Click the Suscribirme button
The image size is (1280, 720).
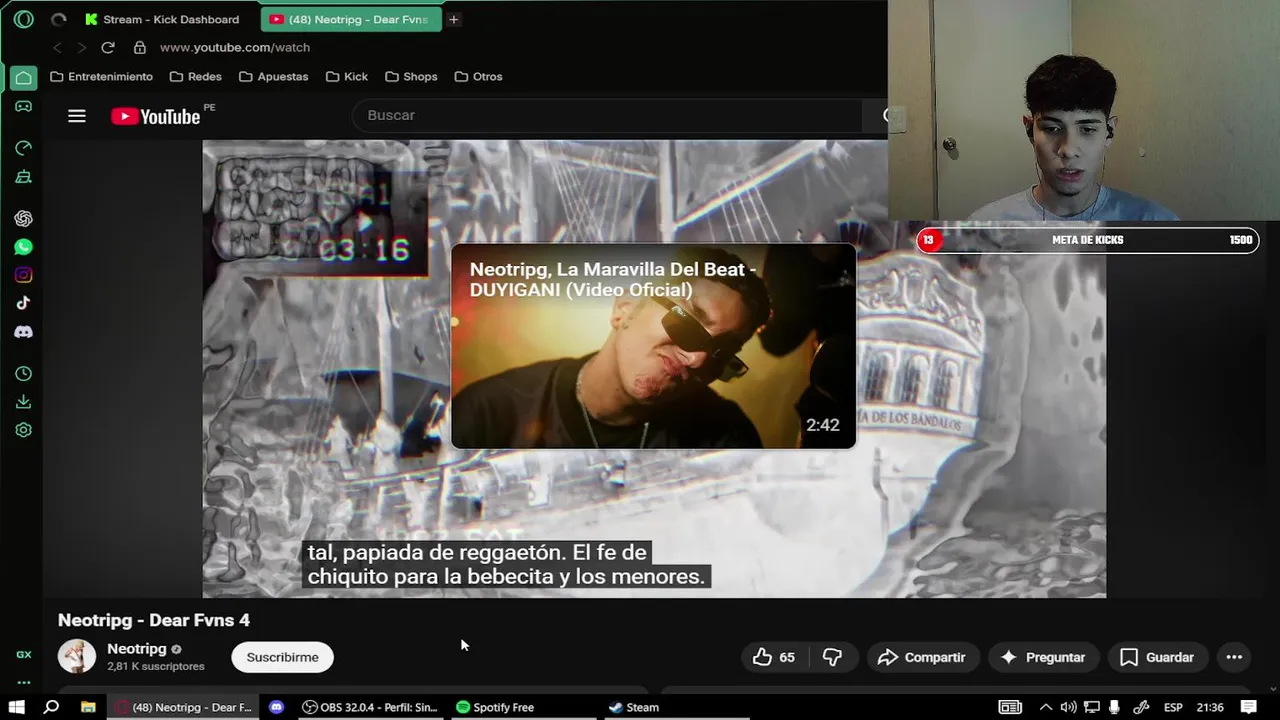point(282,657)
